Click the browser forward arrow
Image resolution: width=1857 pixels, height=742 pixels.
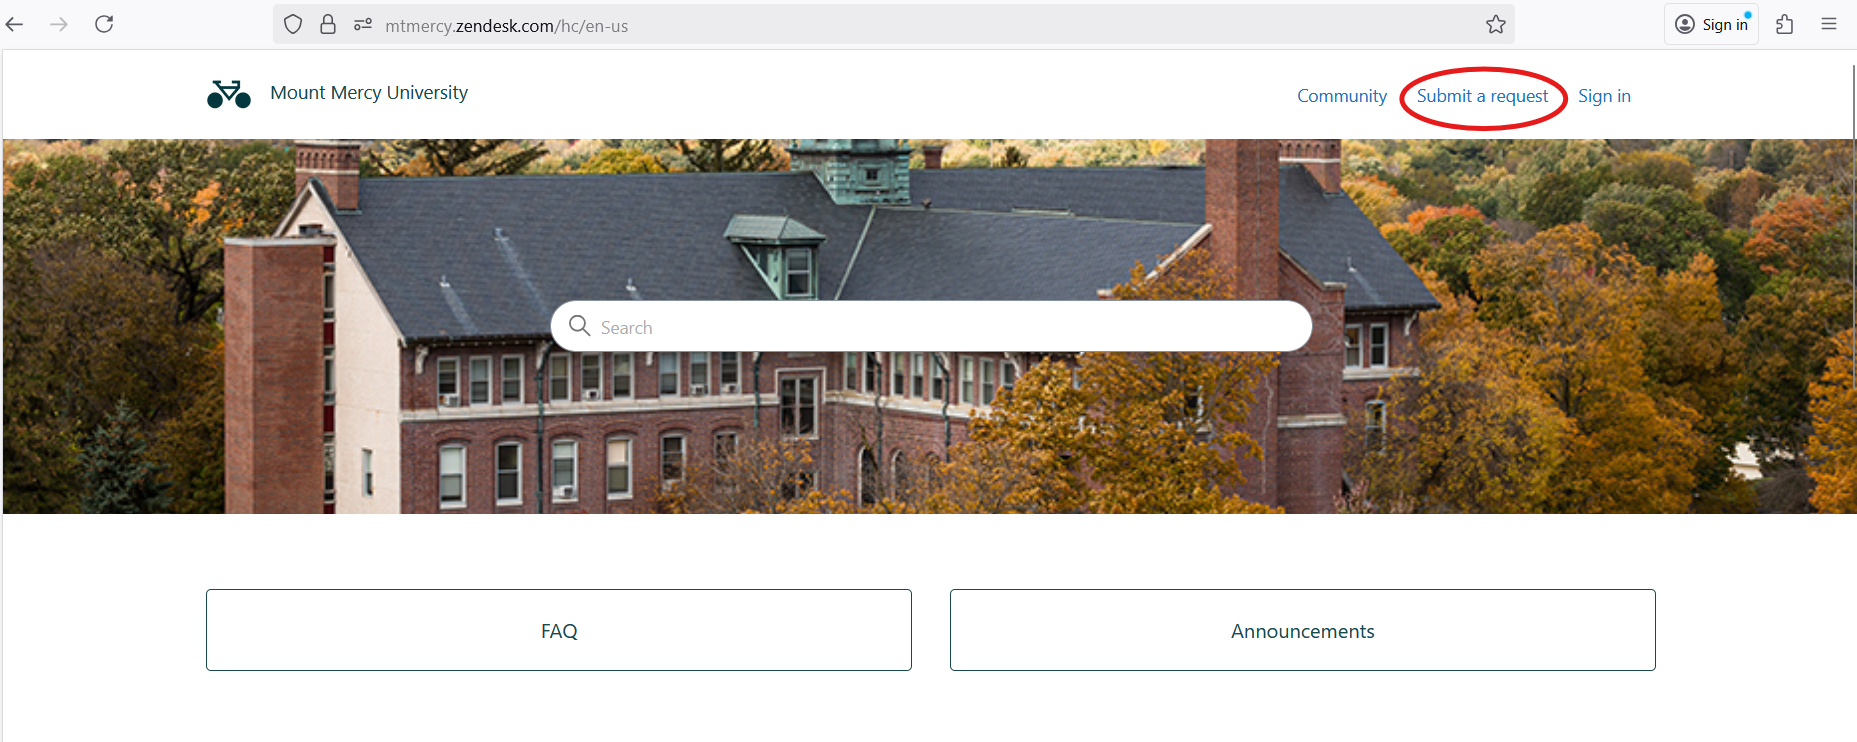click(59, 24)
